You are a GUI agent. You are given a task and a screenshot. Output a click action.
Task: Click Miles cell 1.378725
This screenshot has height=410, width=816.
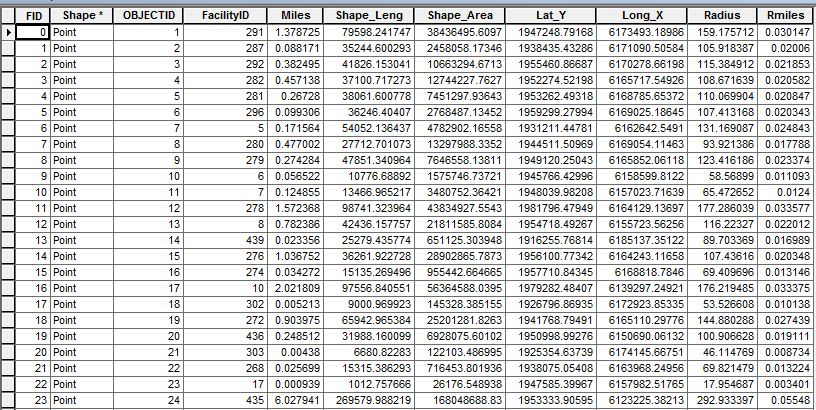pyautogui.click(x=295, y=32)
